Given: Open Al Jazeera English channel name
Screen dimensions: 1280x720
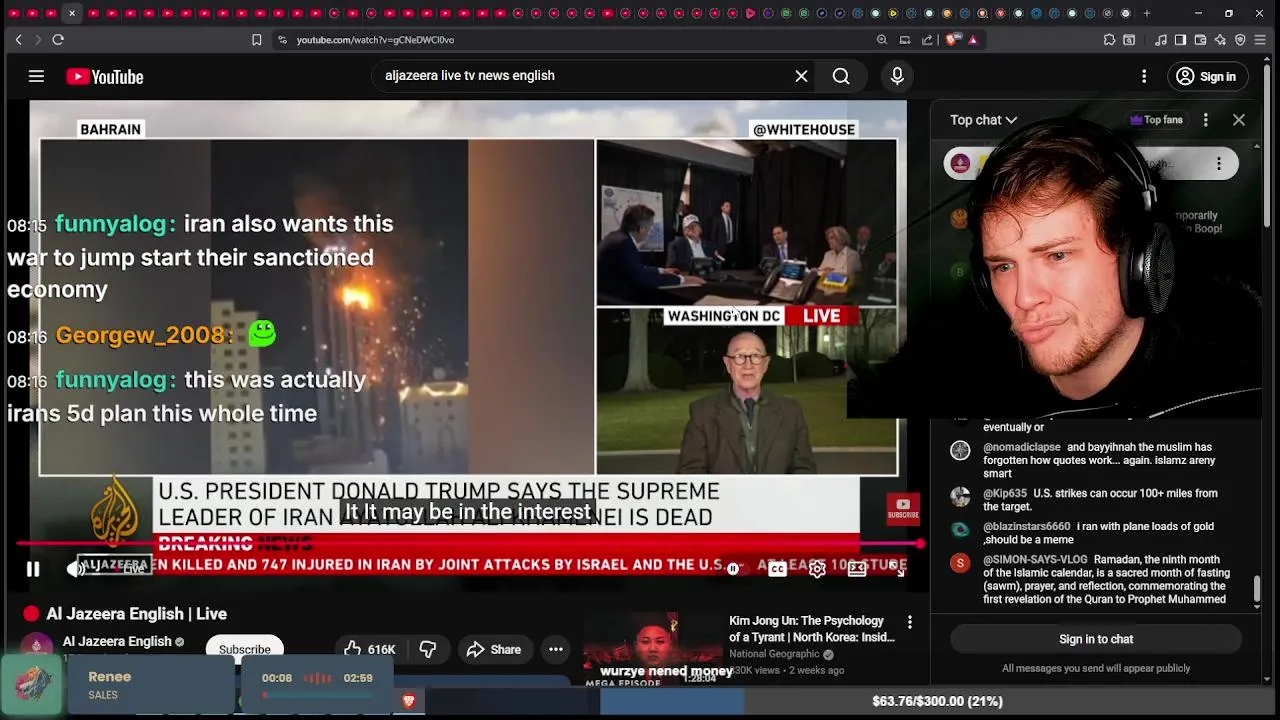Looking at the screenshot, I should 117,642.
